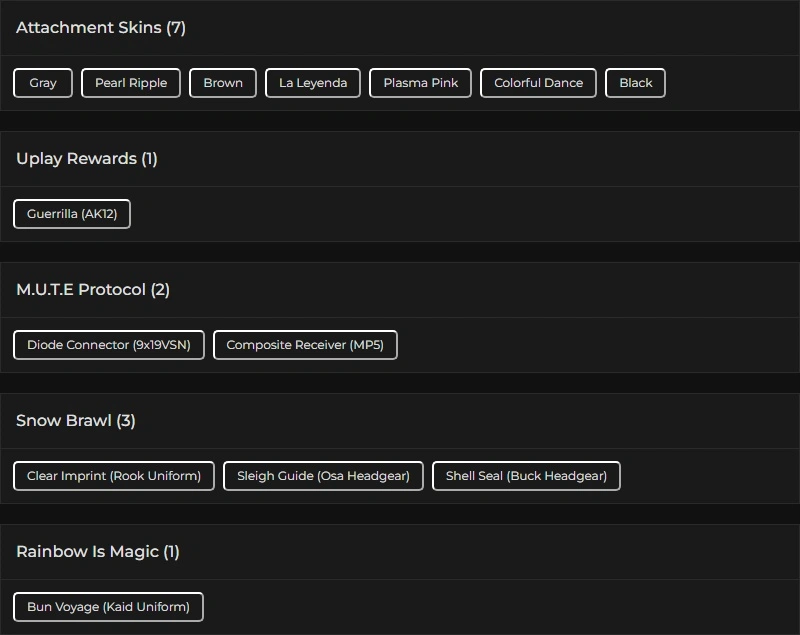Click Clear Imprint (Rook Uniform) tag

click(114, 476)
